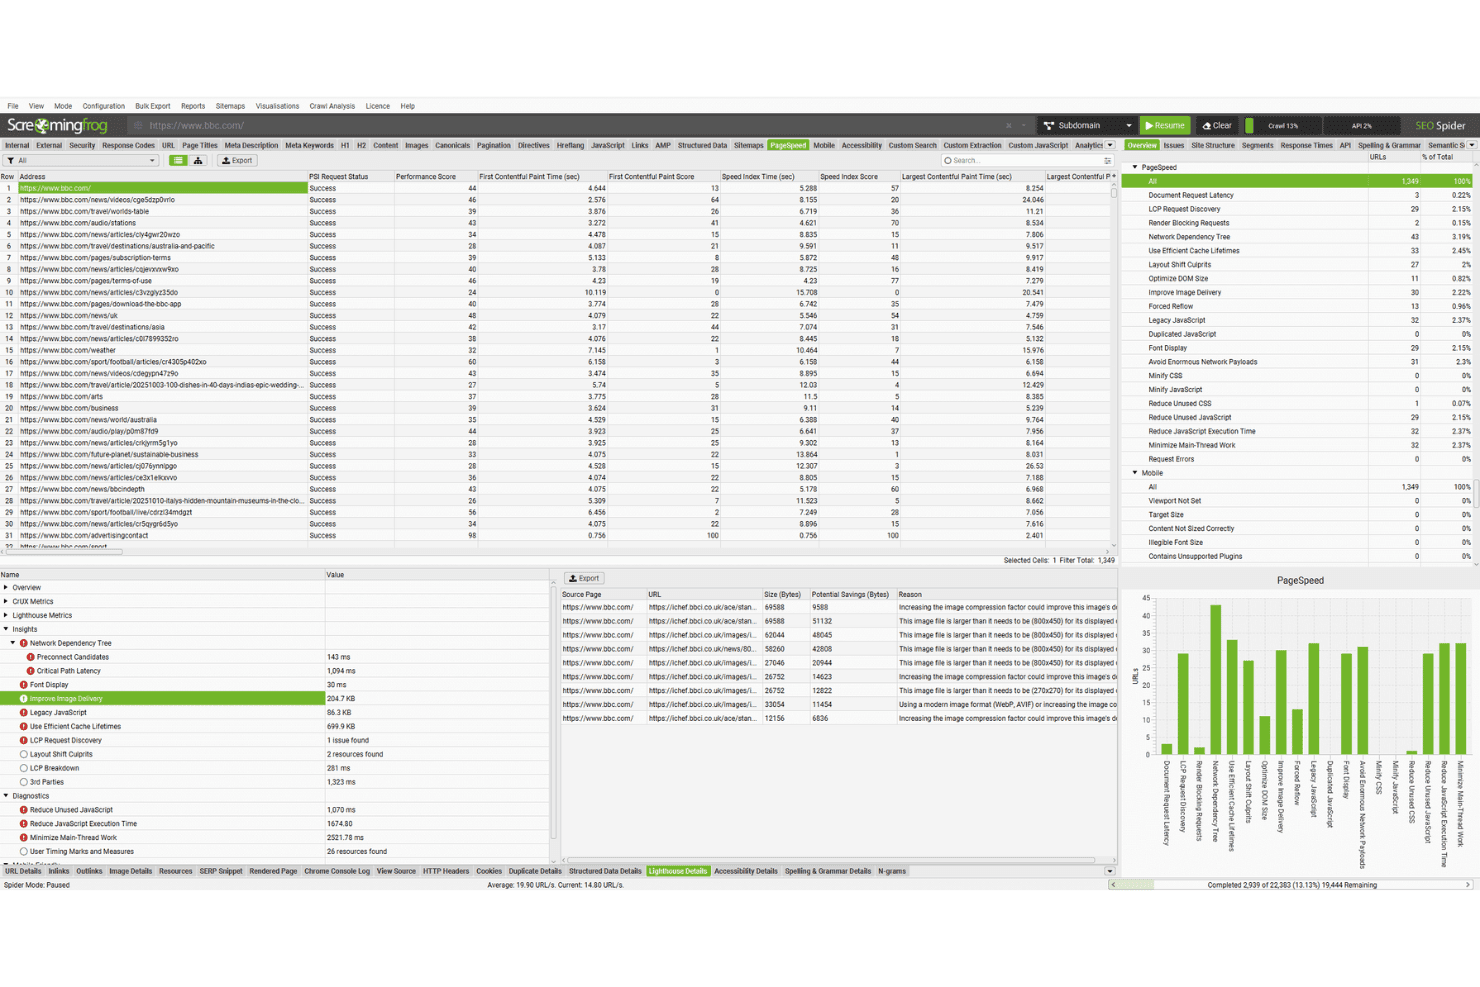Screen dimensions: 1480x987
Task: Open the Configuration menu
Action: pyautogui.click(x=103, y=106)
